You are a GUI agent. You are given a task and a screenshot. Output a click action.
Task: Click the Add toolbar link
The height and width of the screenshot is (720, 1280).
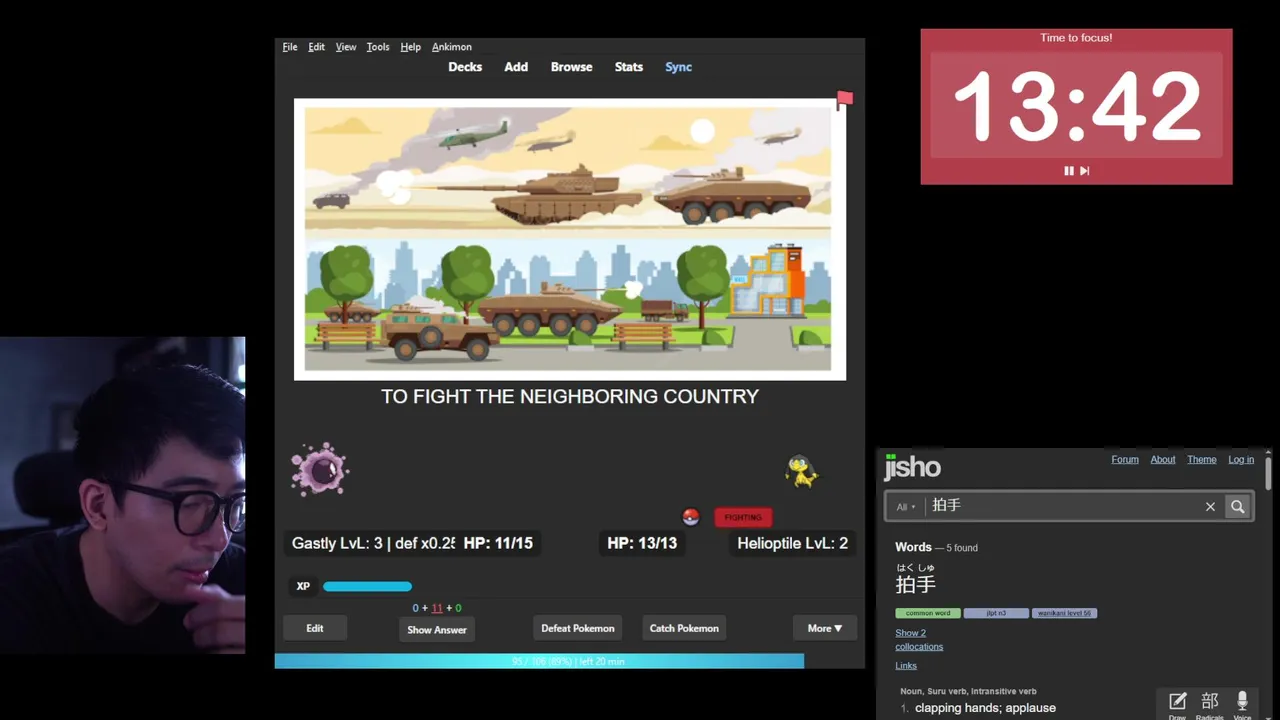[x=516, y=67]
